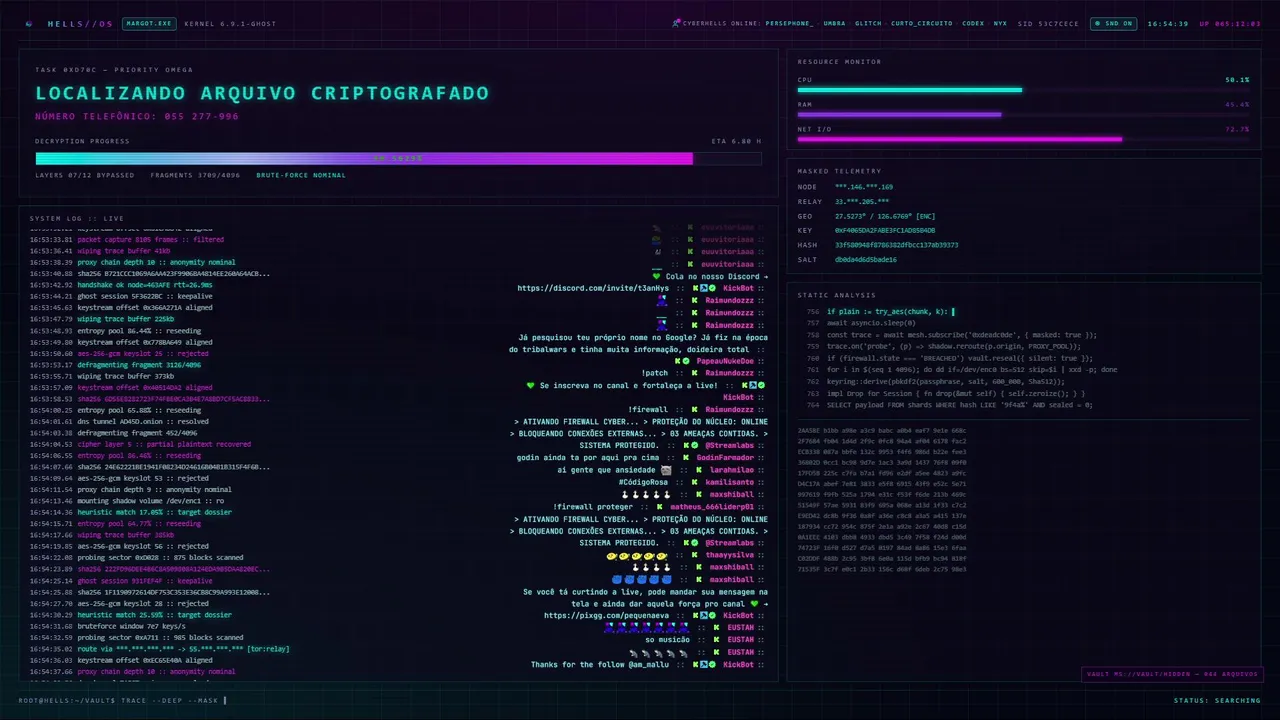The image size is (1280, 720).
Task: Click the verified badge on the Discord invite row
Action: point(710,288)
